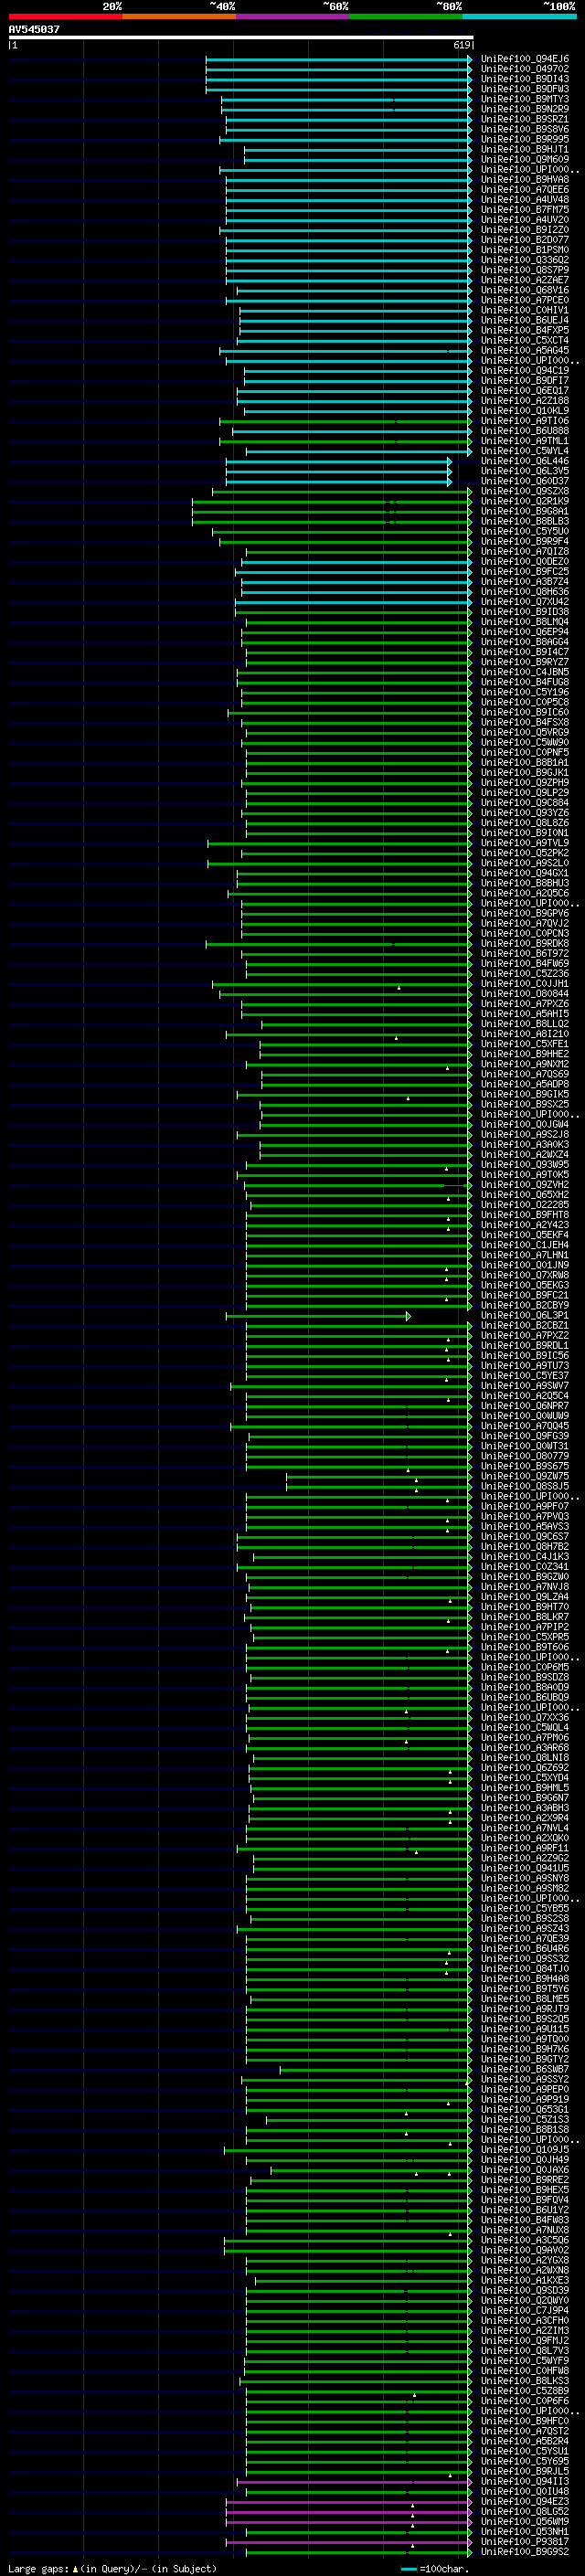Click hit label UniRef100_P93817
The image size is (585, 2576).
(524, 2541)
